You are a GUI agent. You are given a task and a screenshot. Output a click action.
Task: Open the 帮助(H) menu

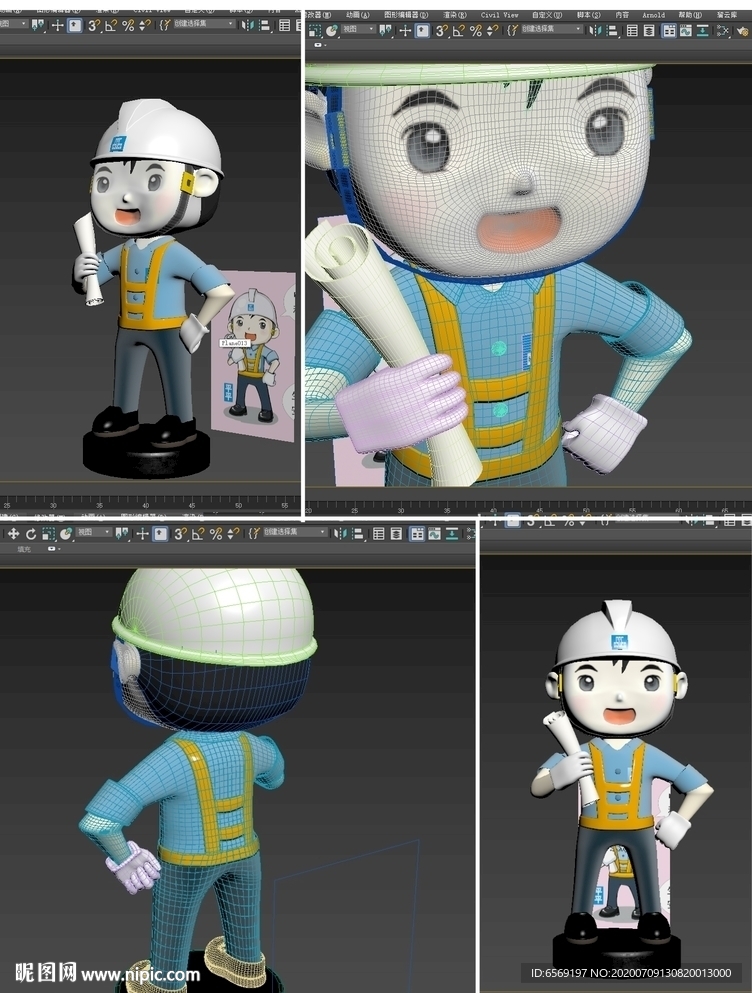[x=690, y=15]
